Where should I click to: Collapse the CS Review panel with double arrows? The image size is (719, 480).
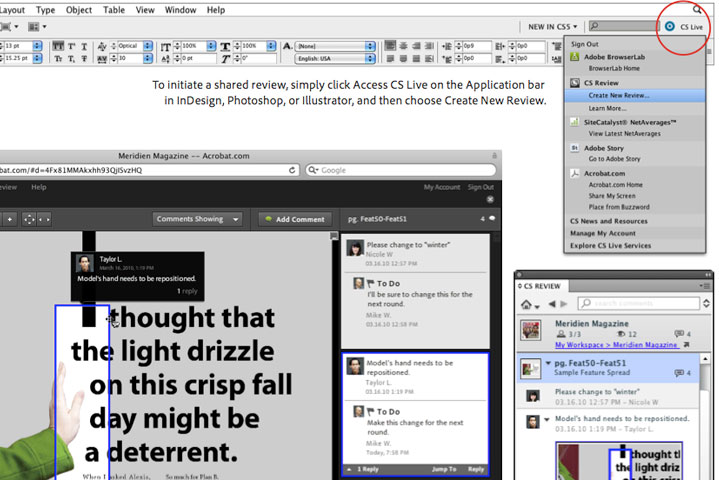708,275
